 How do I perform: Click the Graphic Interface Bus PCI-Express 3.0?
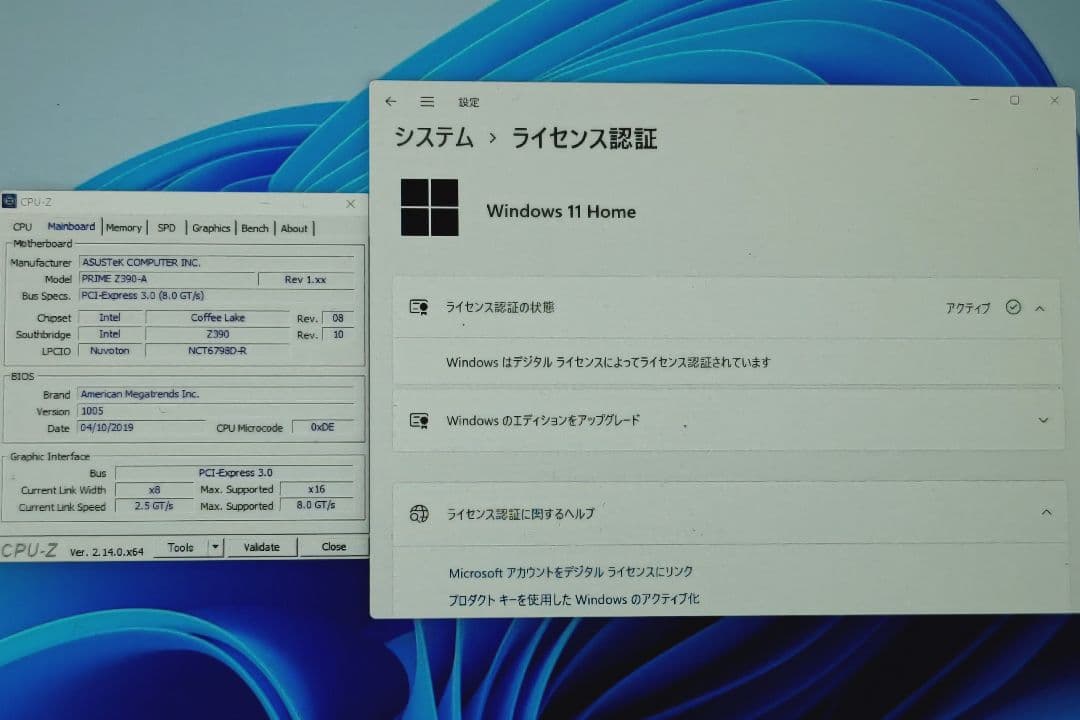[x=235, y=473]
